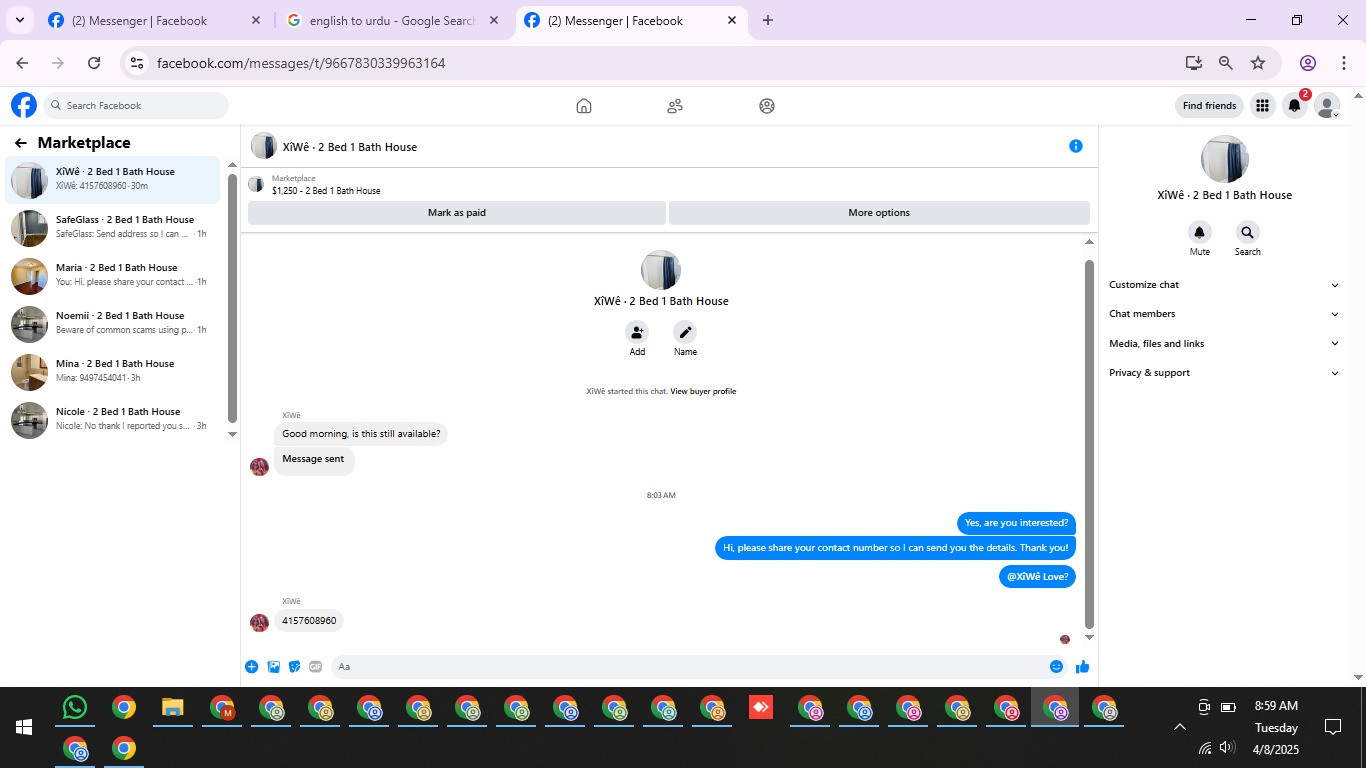Open a new Chrome tab
This screenshot has height=768, width=1366.
(x=768, y=20)
